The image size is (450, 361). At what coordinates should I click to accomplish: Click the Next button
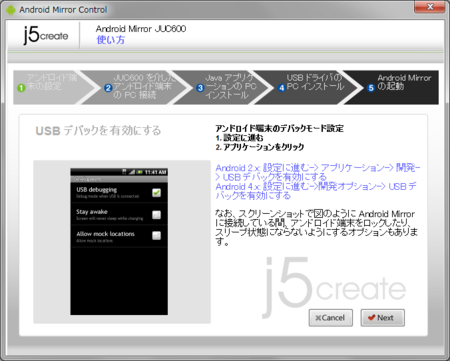click(382, 318)
